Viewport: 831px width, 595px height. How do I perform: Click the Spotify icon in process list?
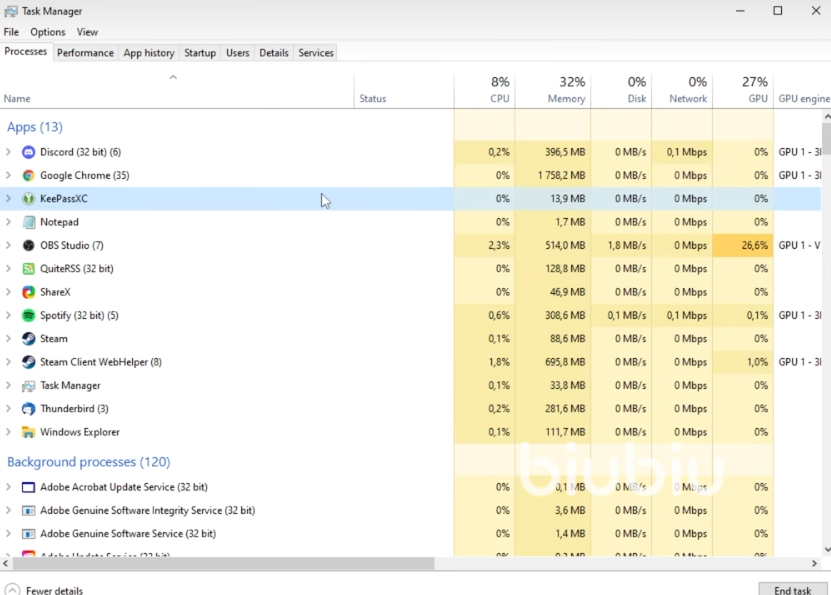[28, 316]
